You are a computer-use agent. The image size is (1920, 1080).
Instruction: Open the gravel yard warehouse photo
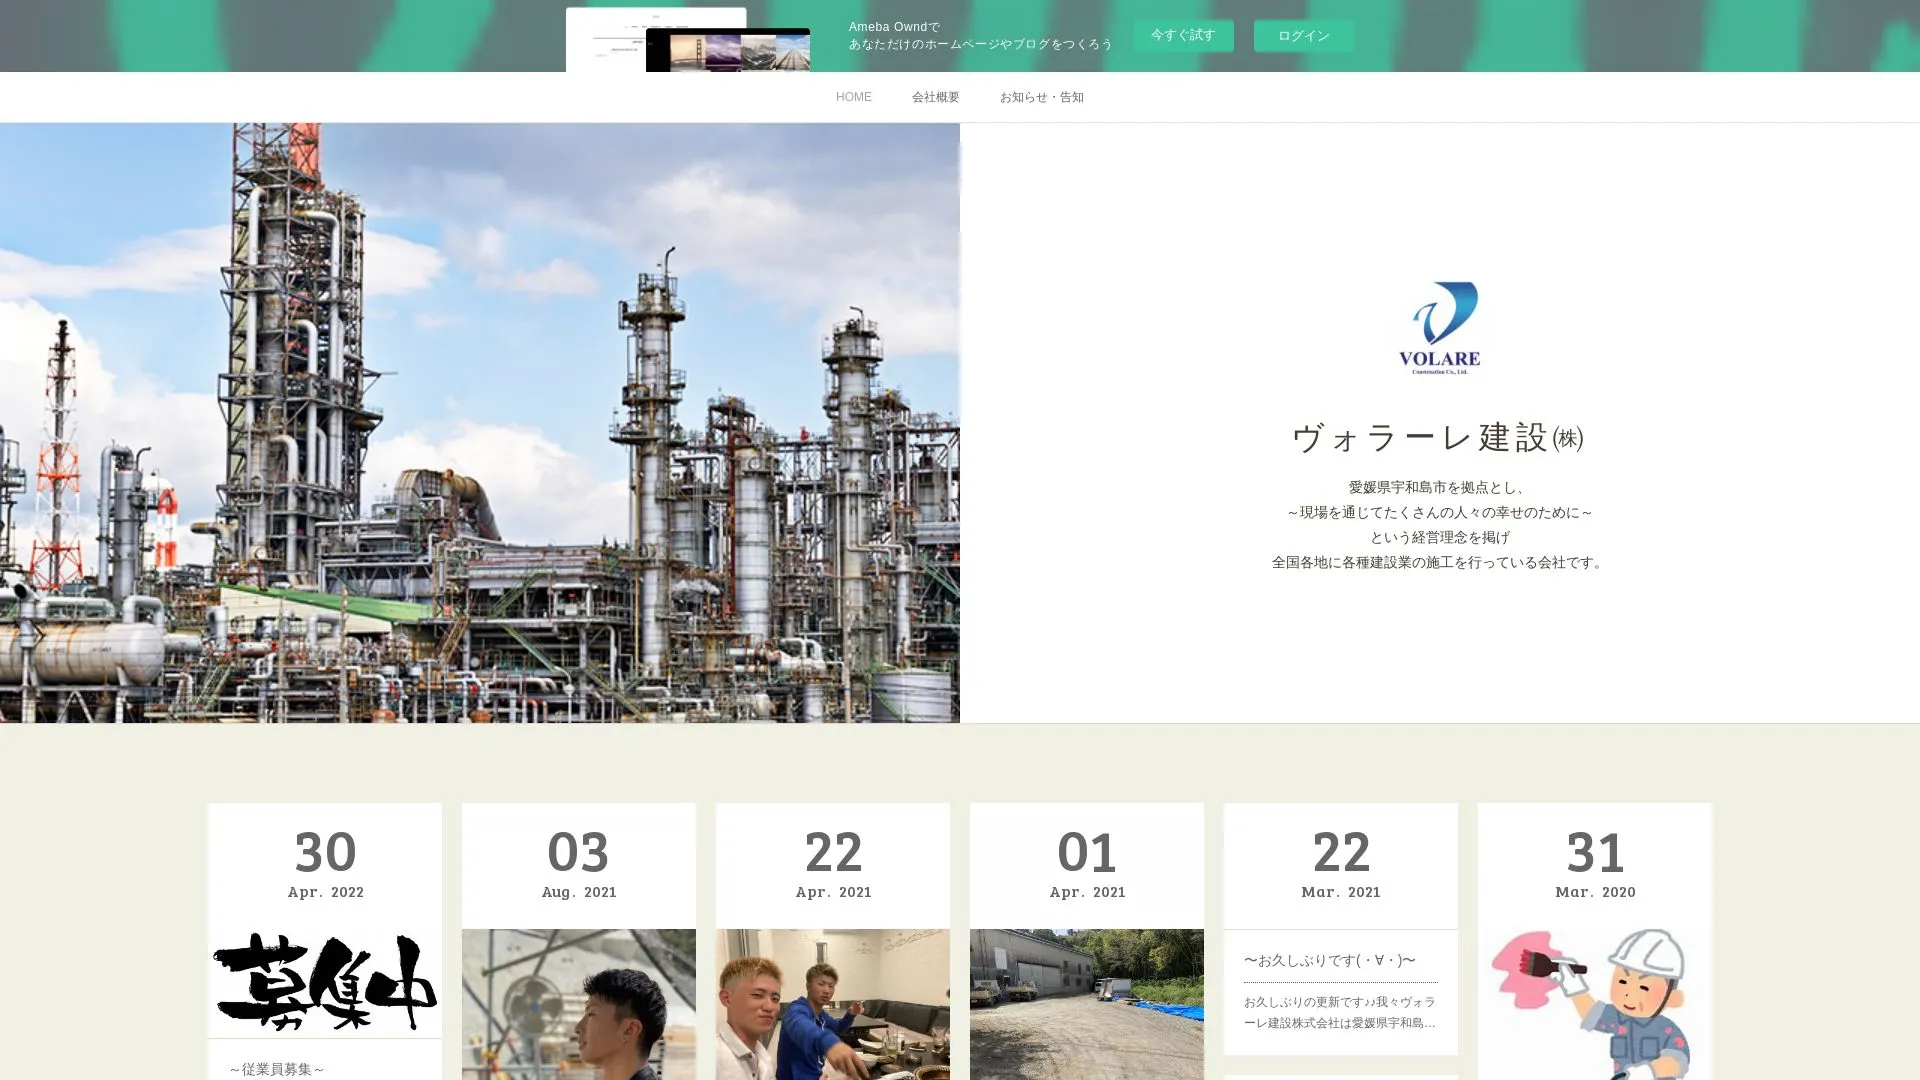pos(1087,1004)
